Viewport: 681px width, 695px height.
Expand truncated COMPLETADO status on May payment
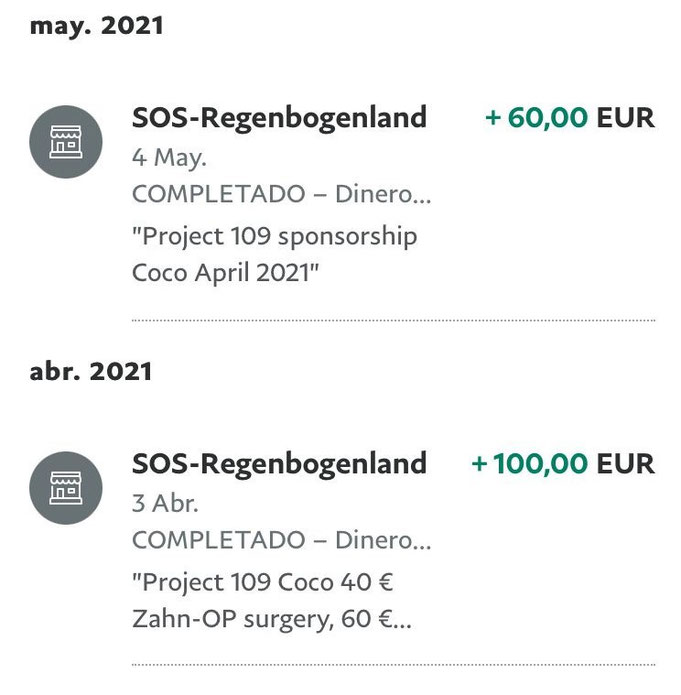[282, 194]
